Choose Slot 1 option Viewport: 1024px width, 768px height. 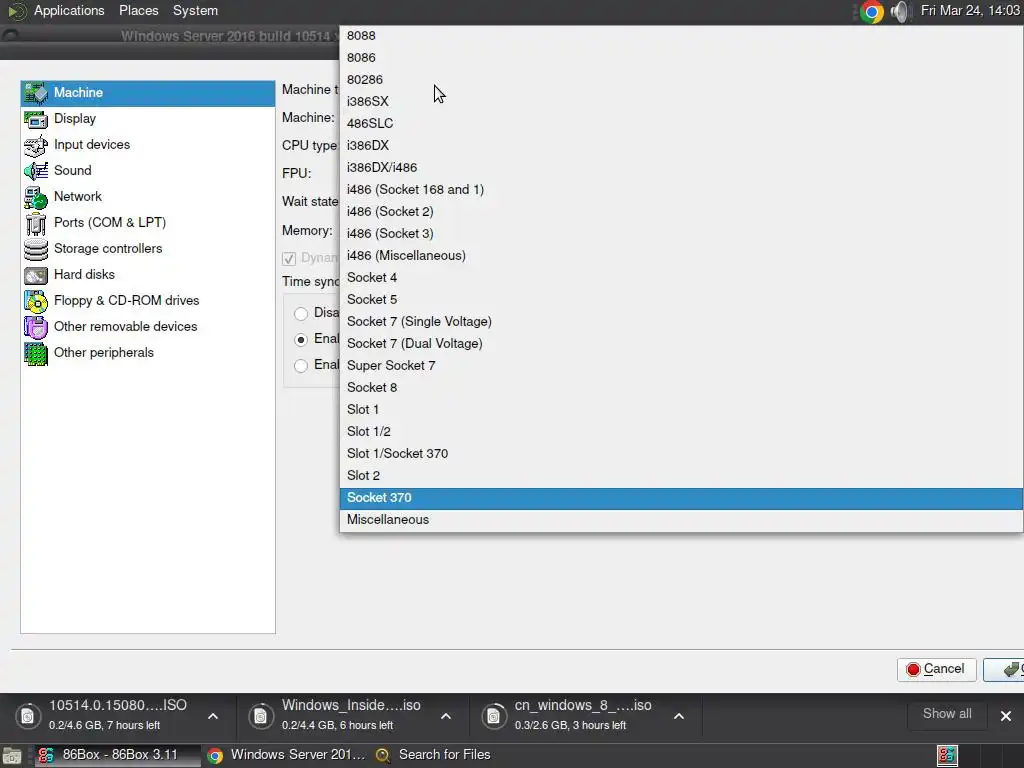pyautogui.click(x=681, y=409)
